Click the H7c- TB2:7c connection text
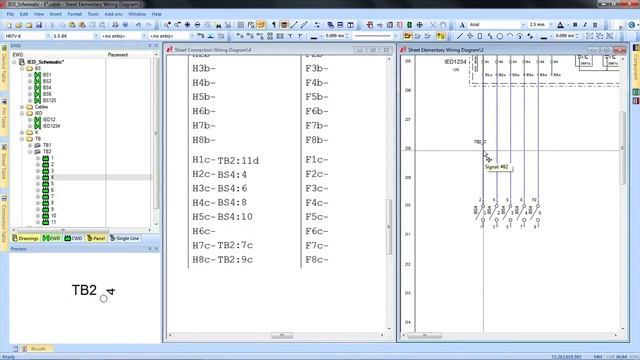Viewport: 640px width, 360px height. point(222,245)
